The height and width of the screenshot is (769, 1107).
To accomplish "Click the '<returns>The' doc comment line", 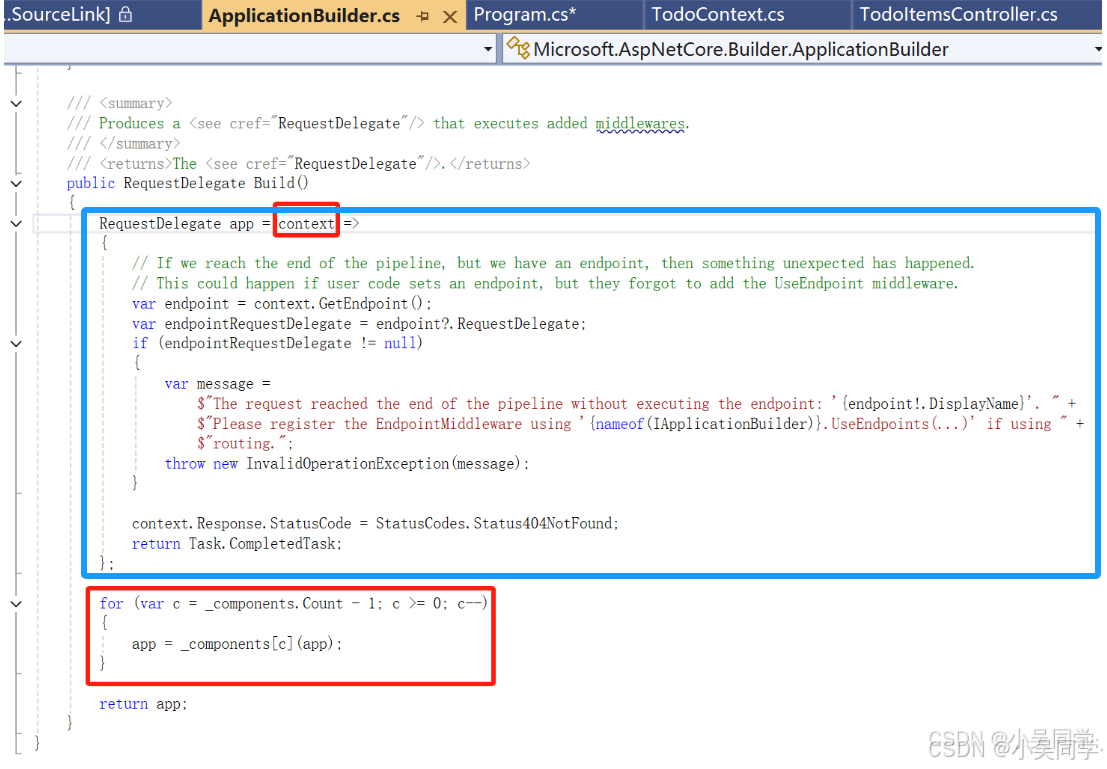I will (298, 164).
